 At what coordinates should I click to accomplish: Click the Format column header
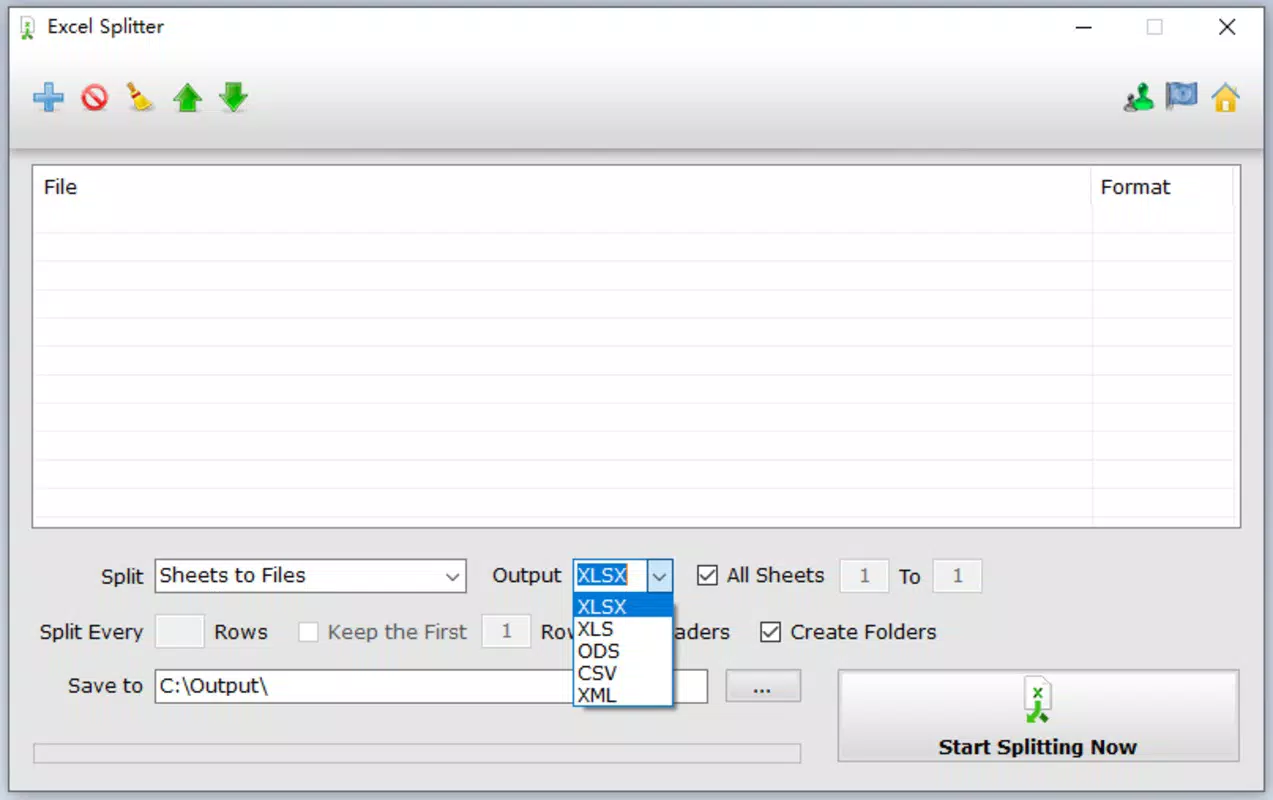[1163, 187]
